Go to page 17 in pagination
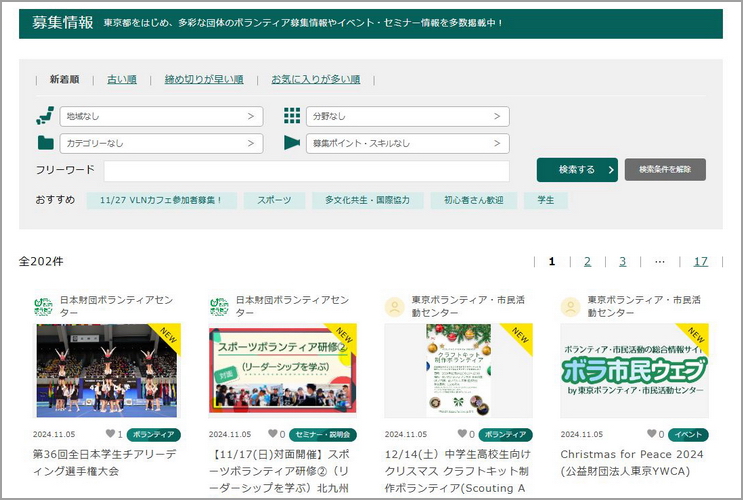 700,261
